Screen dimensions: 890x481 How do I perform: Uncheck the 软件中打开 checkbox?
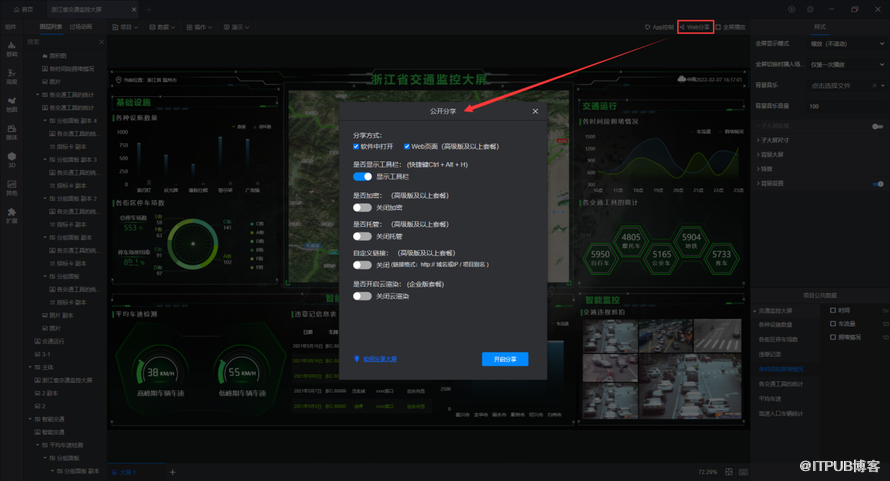coord(357,146)
